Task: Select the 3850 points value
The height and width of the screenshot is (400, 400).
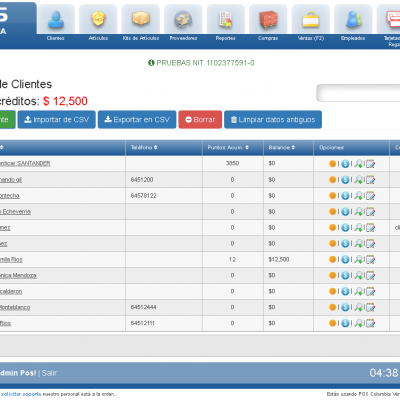Action: coord(232,163)
